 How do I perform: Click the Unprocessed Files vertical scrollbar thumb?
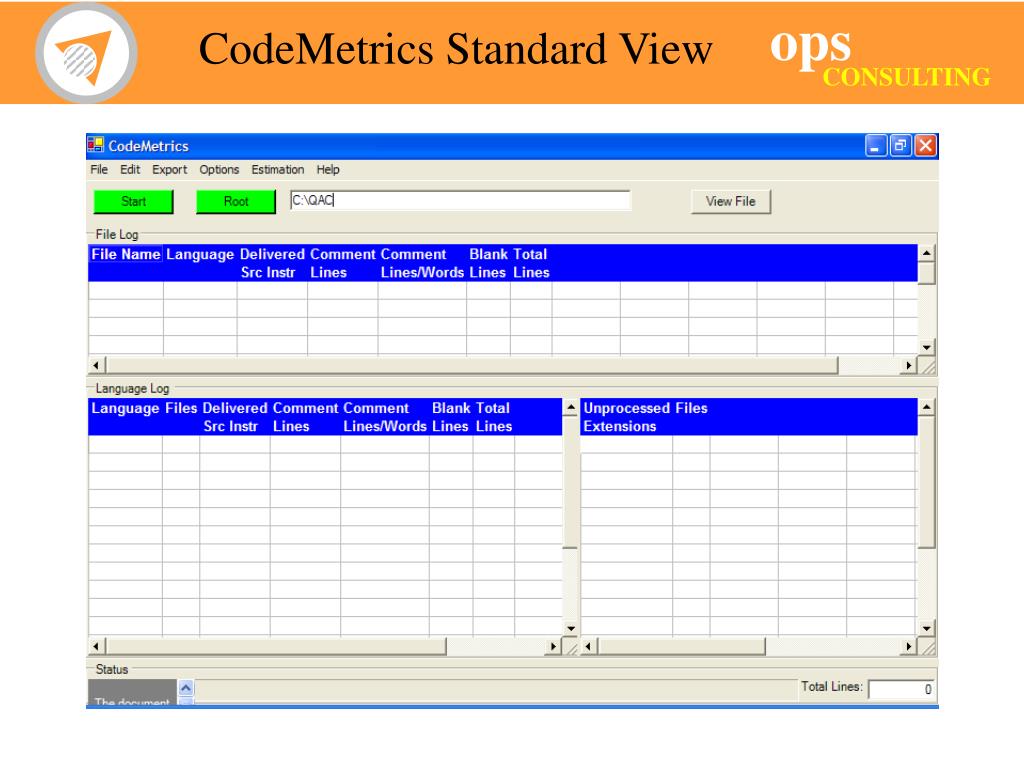pyautogui.click(x=927, y=482)
